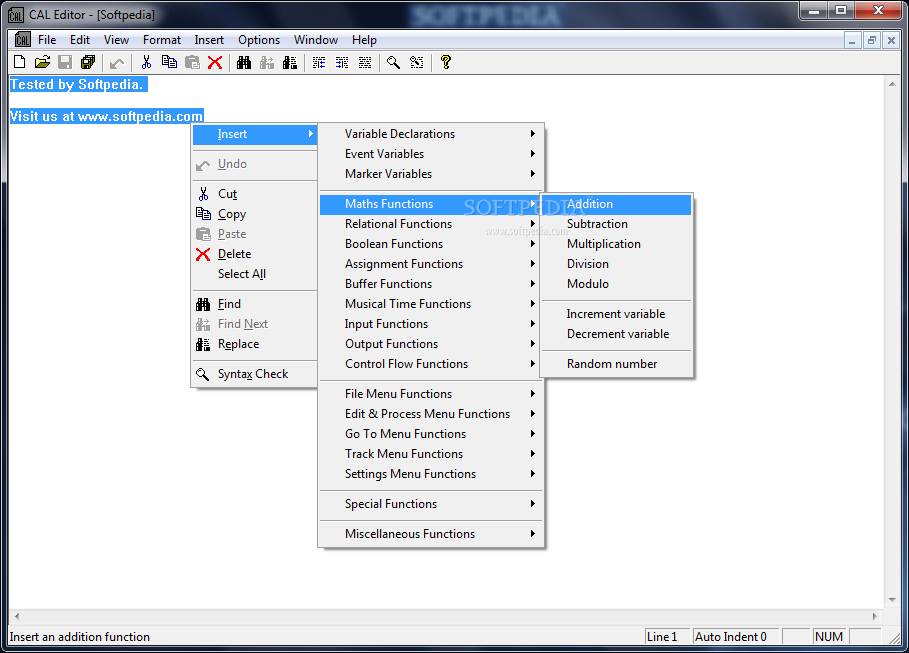Screen dimensions: 909x653
Task: Expand the Track Menu Functions submenu
Action: click(x=431, y=454)
